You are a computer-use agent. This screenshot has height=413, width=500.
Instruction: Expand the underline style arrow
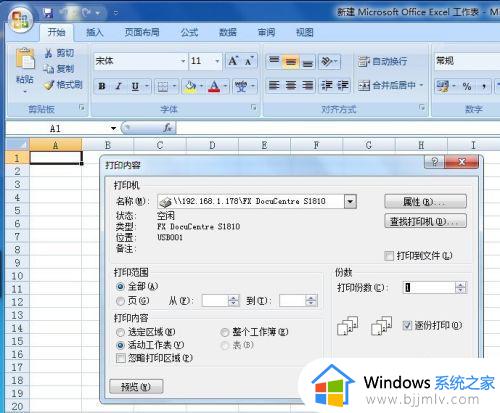click(x=147, y=86)
